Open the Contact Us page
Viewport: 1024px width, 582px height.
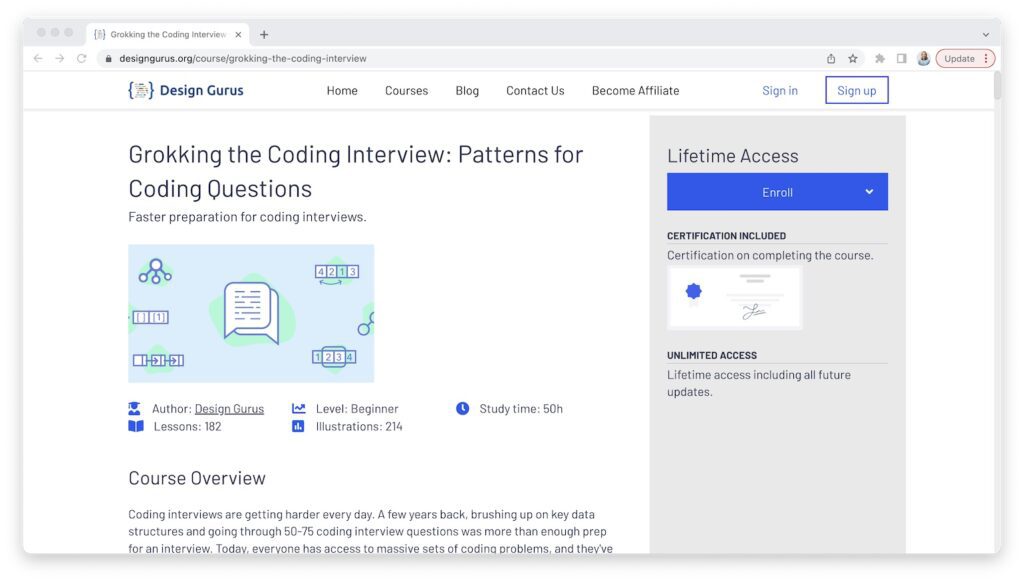click(x=535, y=90)
